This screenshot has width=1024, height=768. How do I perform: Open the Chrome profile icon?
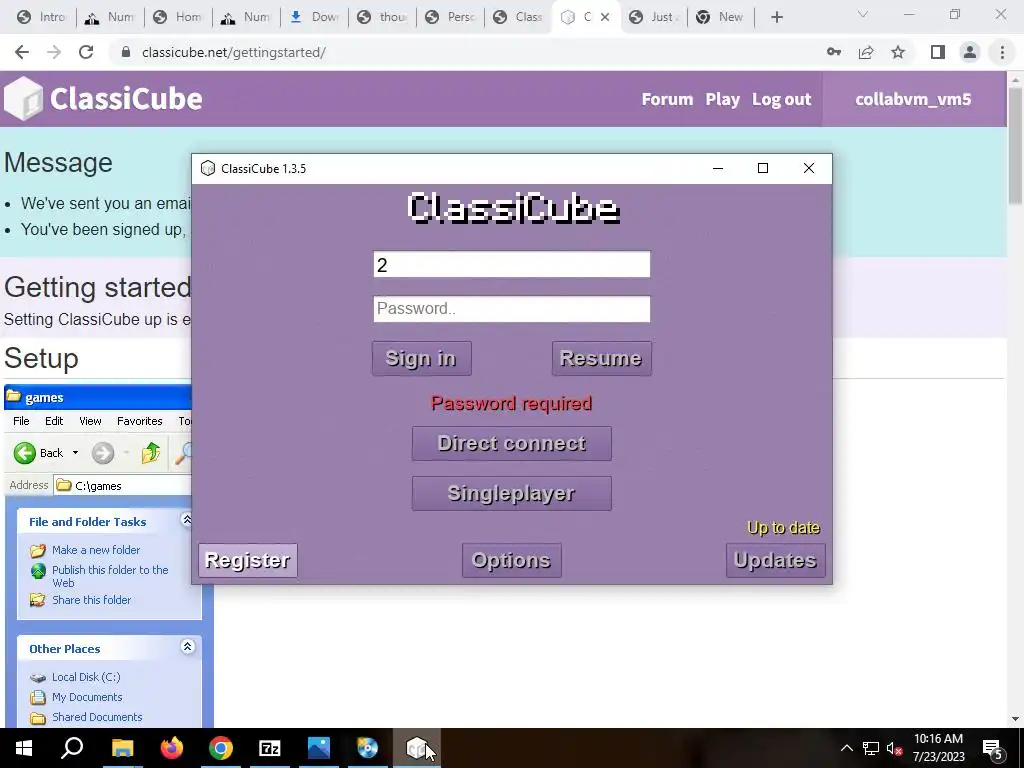tap(970, 52)
